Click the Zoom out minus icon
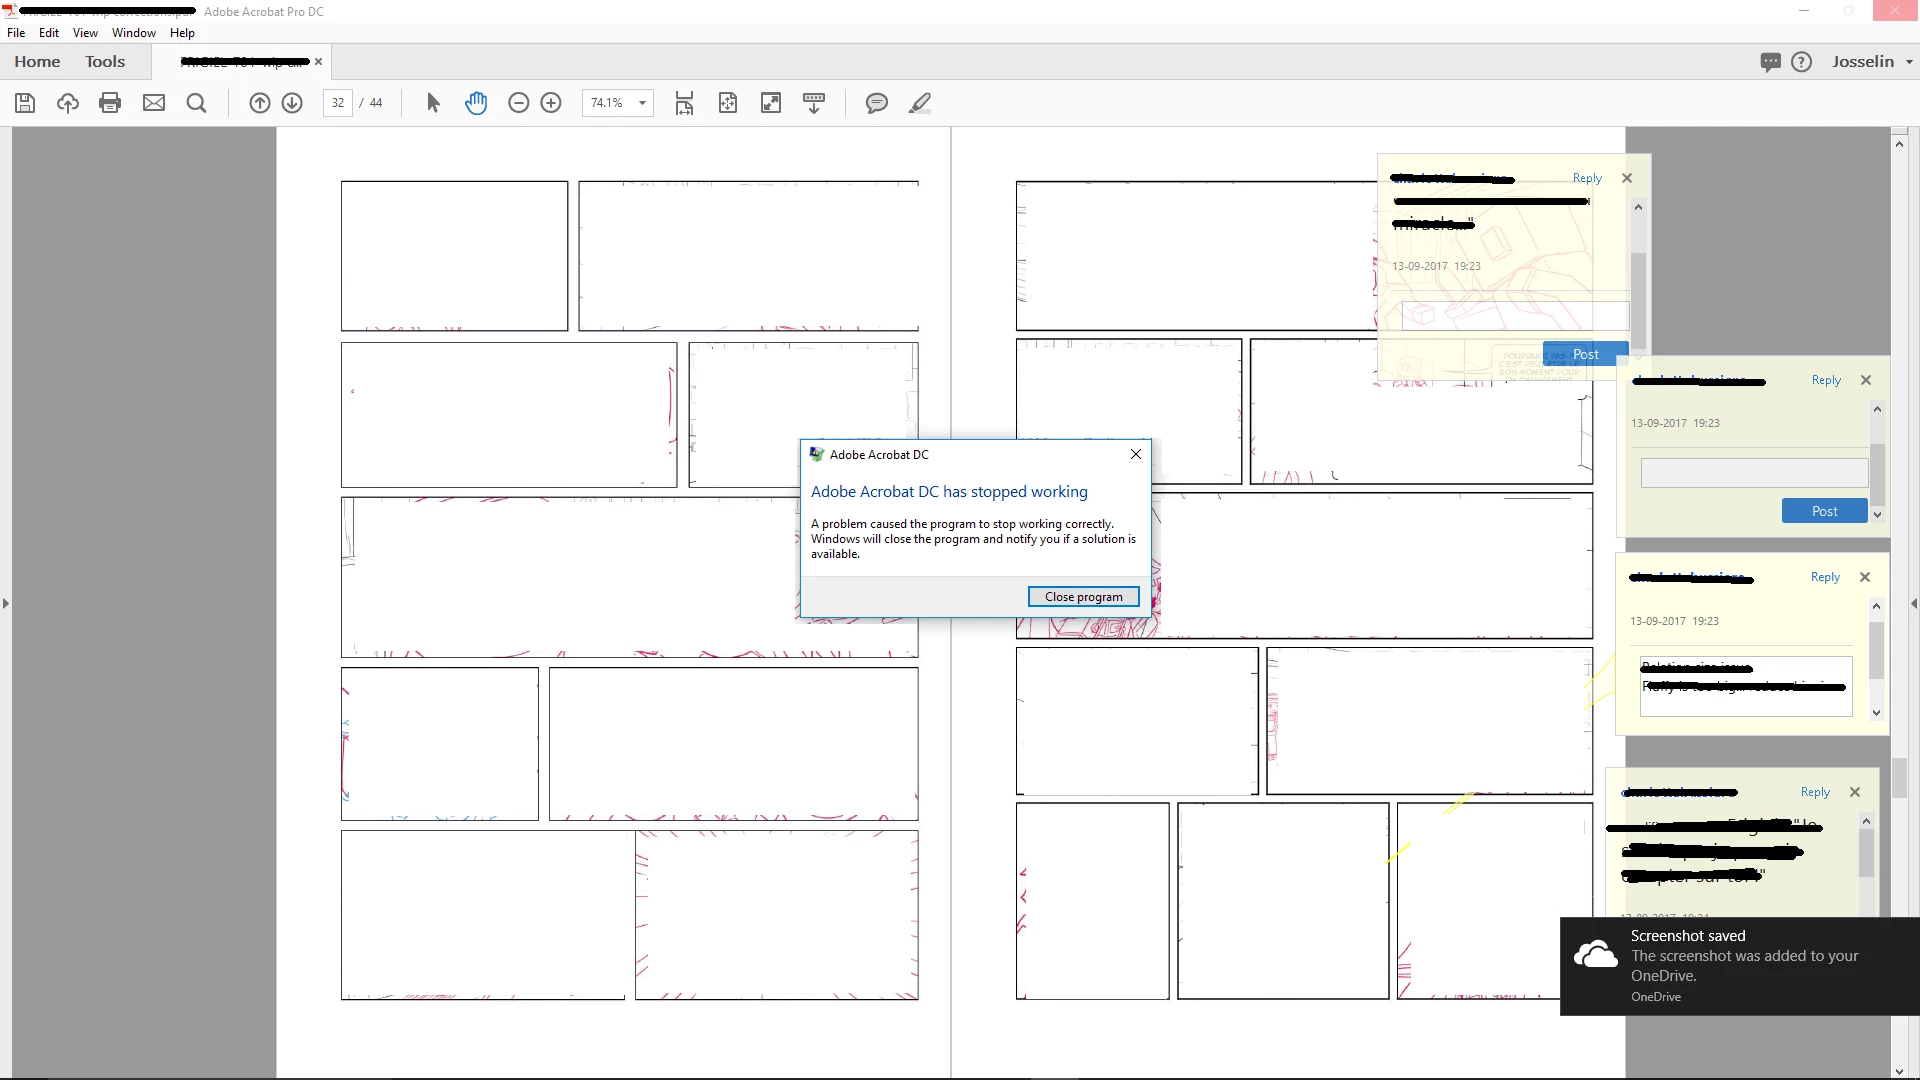Screen dimensions: 1920x1080 (x=518, y=103)
